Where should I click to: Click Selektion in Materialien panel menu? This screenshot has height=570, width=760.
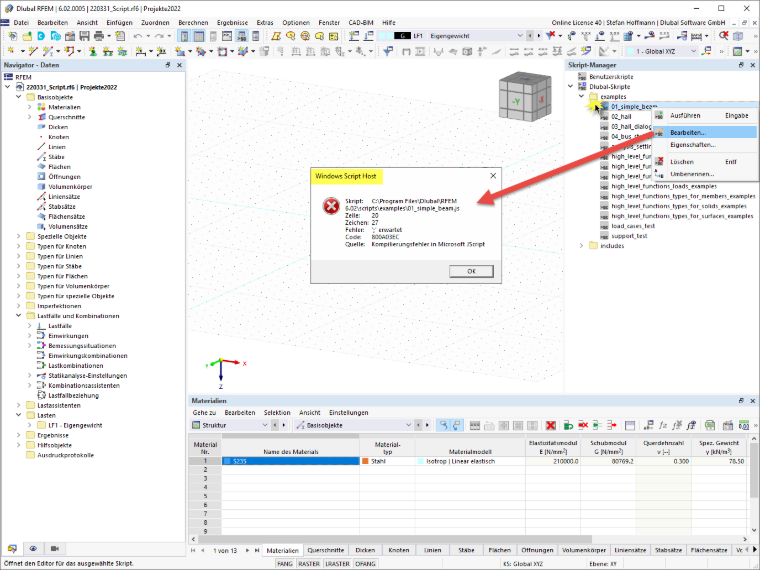pyautogui.click(x=277, y=412)
